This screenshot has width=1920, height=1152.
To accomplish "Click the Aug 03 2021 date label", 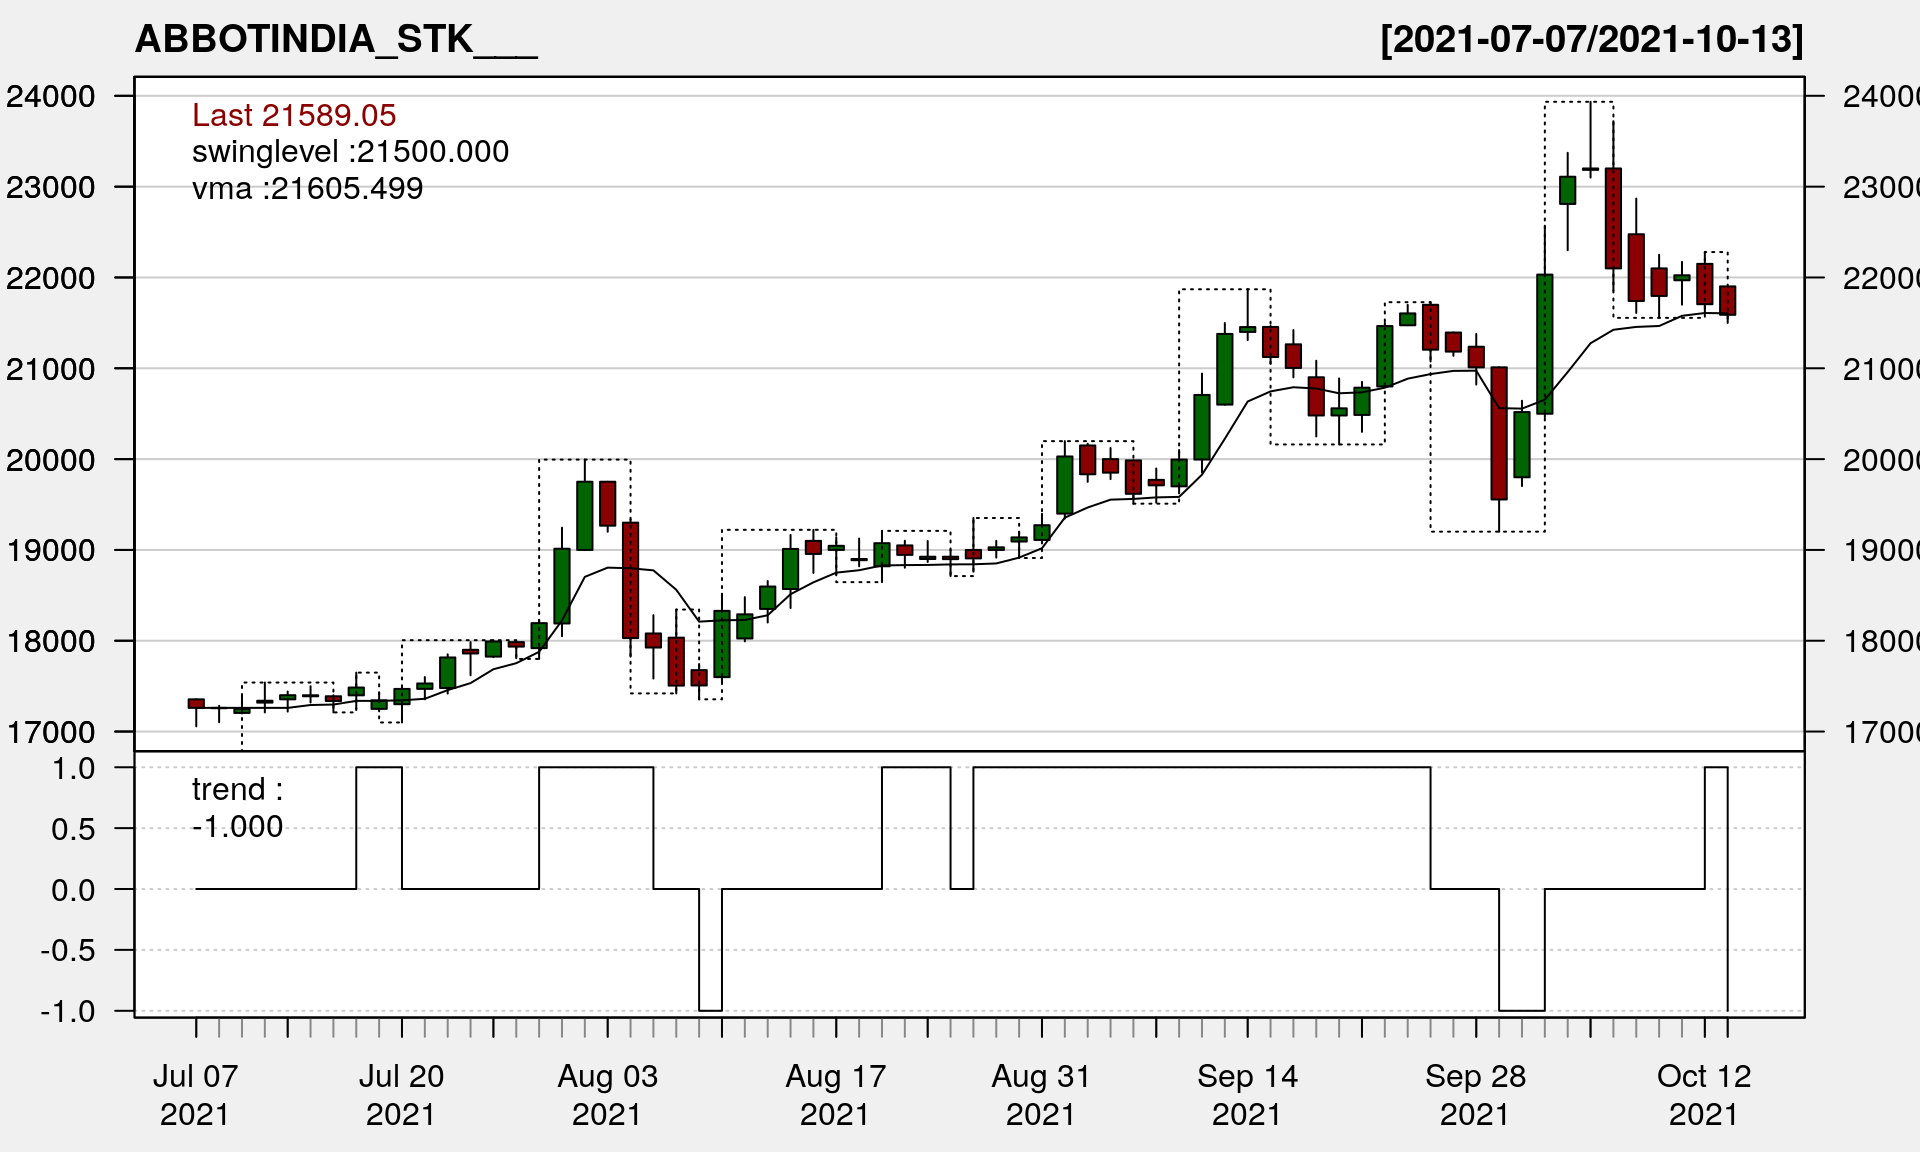I will [607, 1094].
